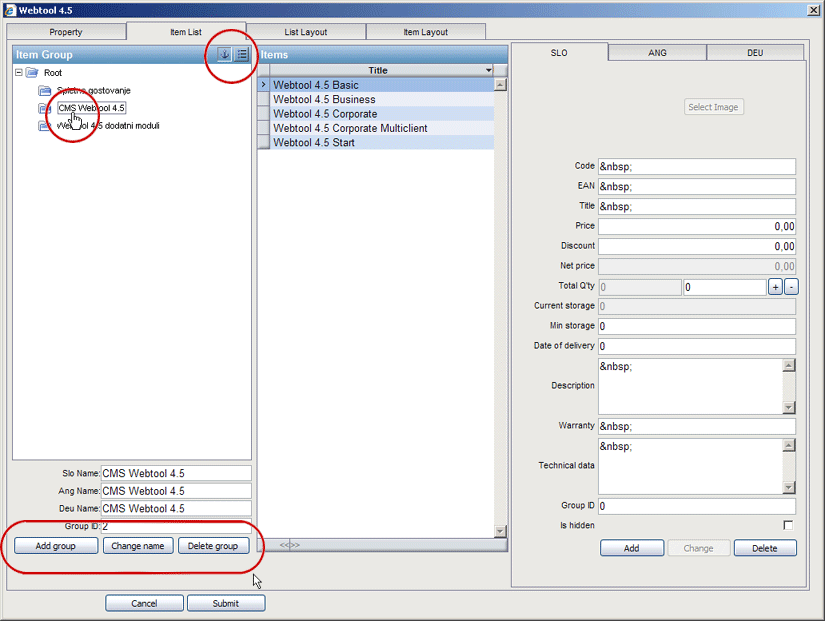Screen dimensions: 825x621
Task: Click the Spletno gostovanje folder icon
Action: click(x=44, y=91)
